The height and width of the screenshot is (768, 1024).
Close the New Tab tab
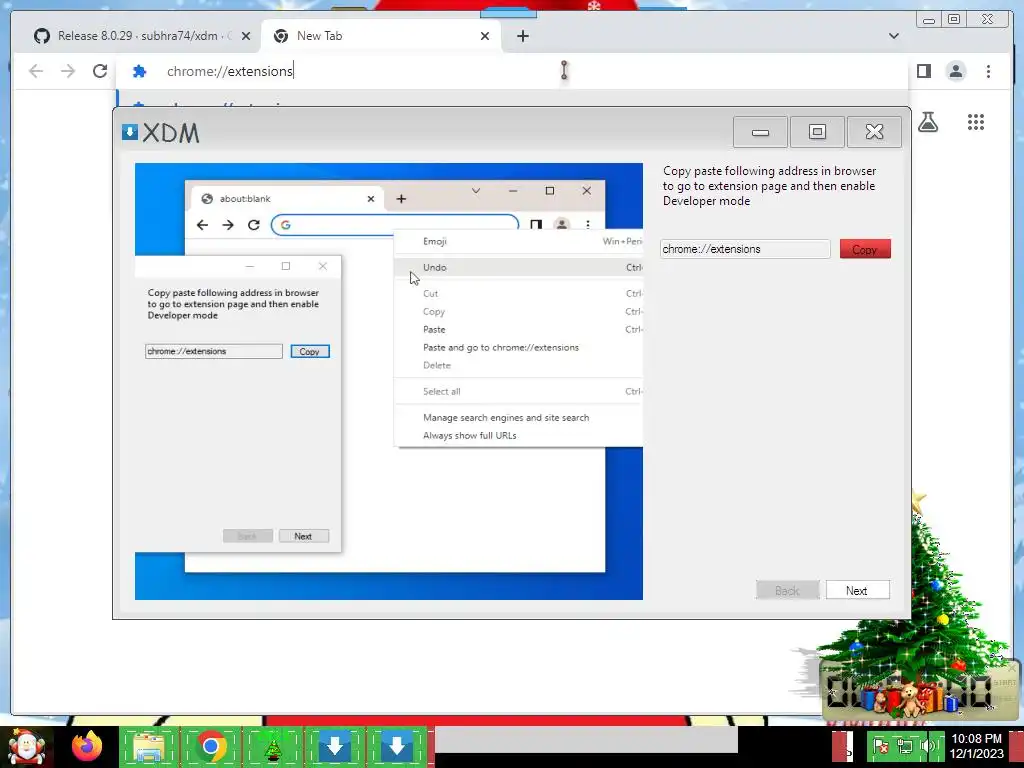(x=485, y=36)
